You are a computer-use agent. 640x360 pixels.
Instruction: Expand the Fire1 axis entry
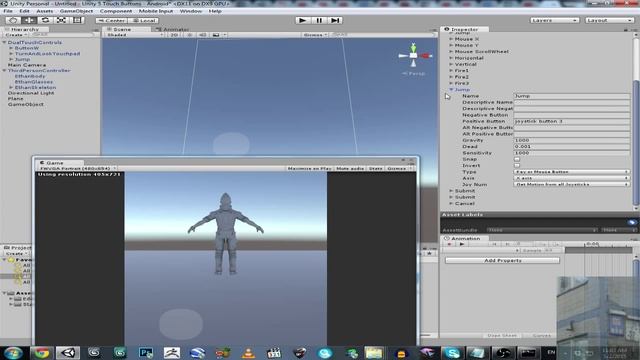pos(451,71)
